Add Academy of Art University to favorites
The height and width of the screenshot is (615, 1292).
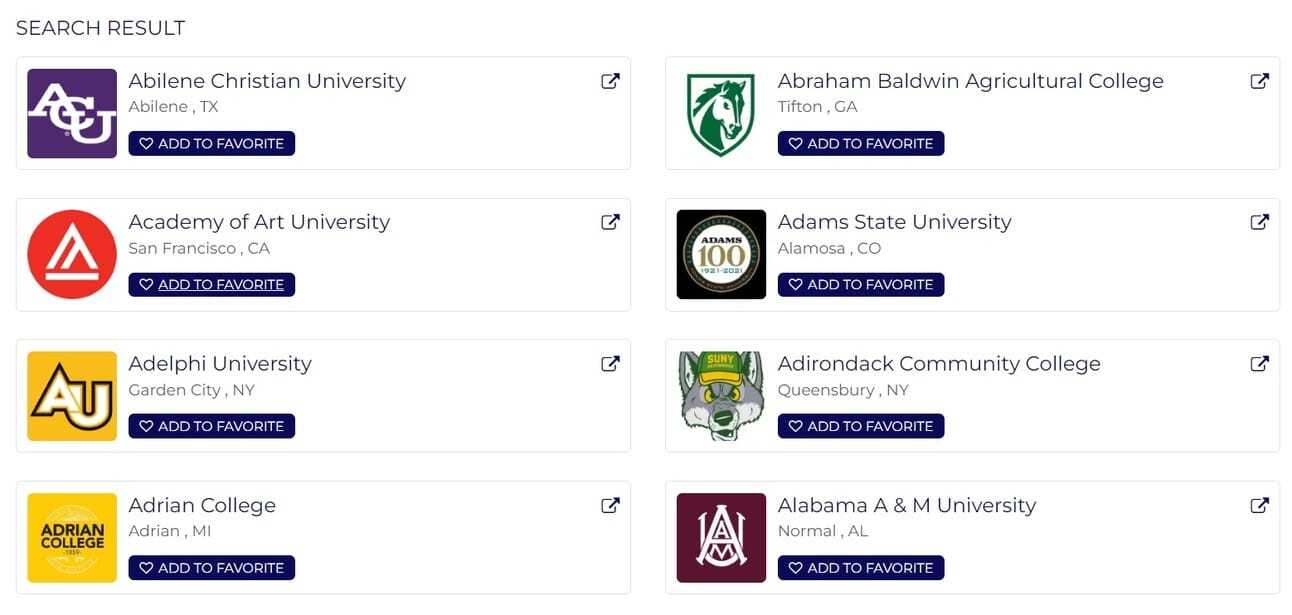pyautogui.click(x=211, y=285)
